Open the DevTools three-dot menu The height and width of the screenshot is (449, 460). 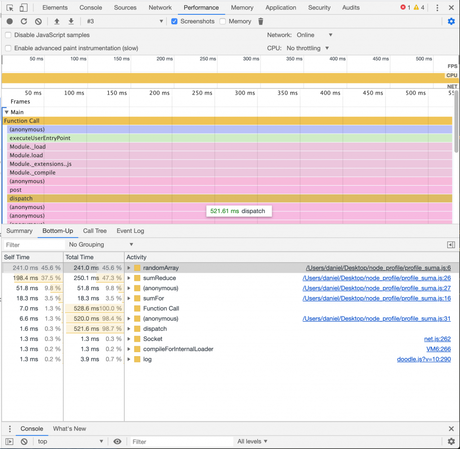coord(437,8)
